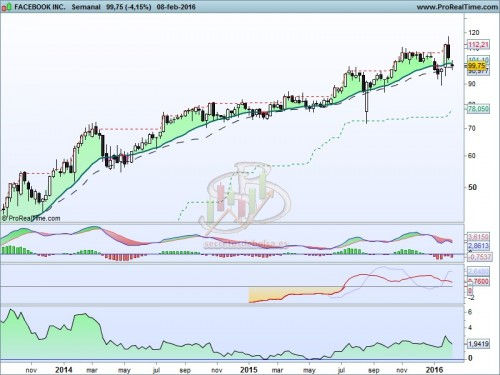Image resolution: width=500 pixels, height=375 pixels.
Task: Open the www.ProRealTime.com link
Action: coord(457,7)
